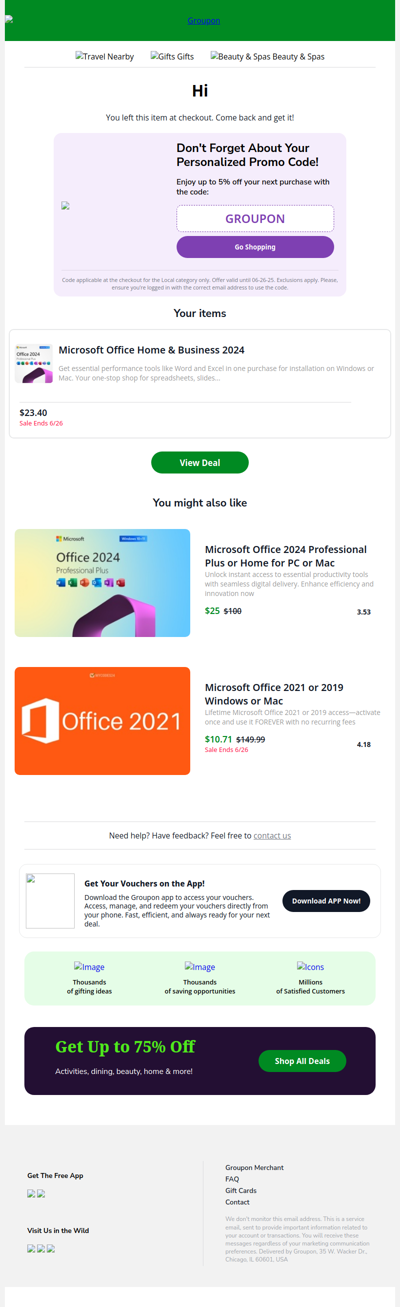Image resolution: width=400 pixels, height=1307 pixels.
Task: Open orange Office 2021 product image
Action: point(102,721)
